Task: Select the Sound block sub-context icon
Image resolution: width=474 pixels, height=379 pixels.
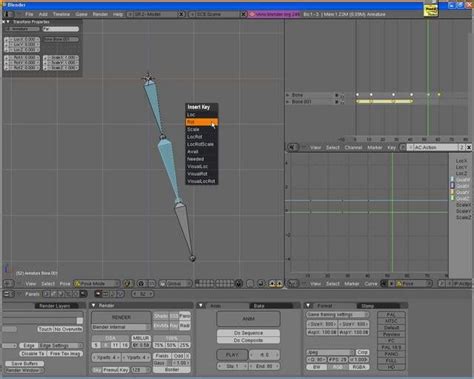Action: coord(120,294)
